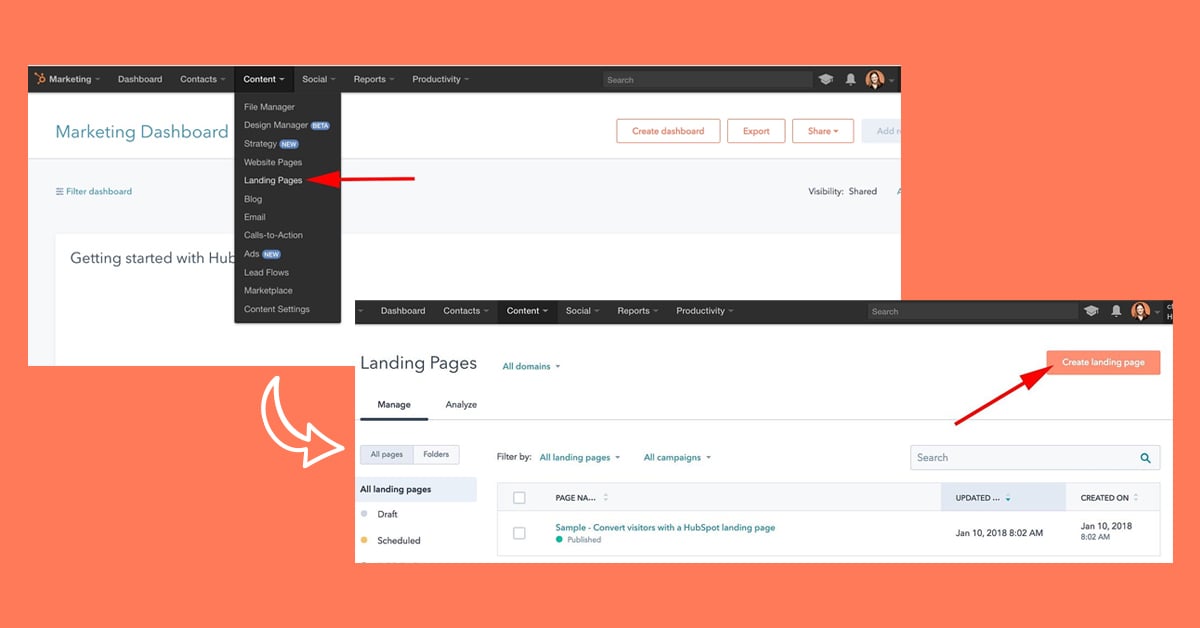Viewport: 1200px width, 628px height.
Task: Tick checkbox for Sample landing page row
Action: [519, 533]
